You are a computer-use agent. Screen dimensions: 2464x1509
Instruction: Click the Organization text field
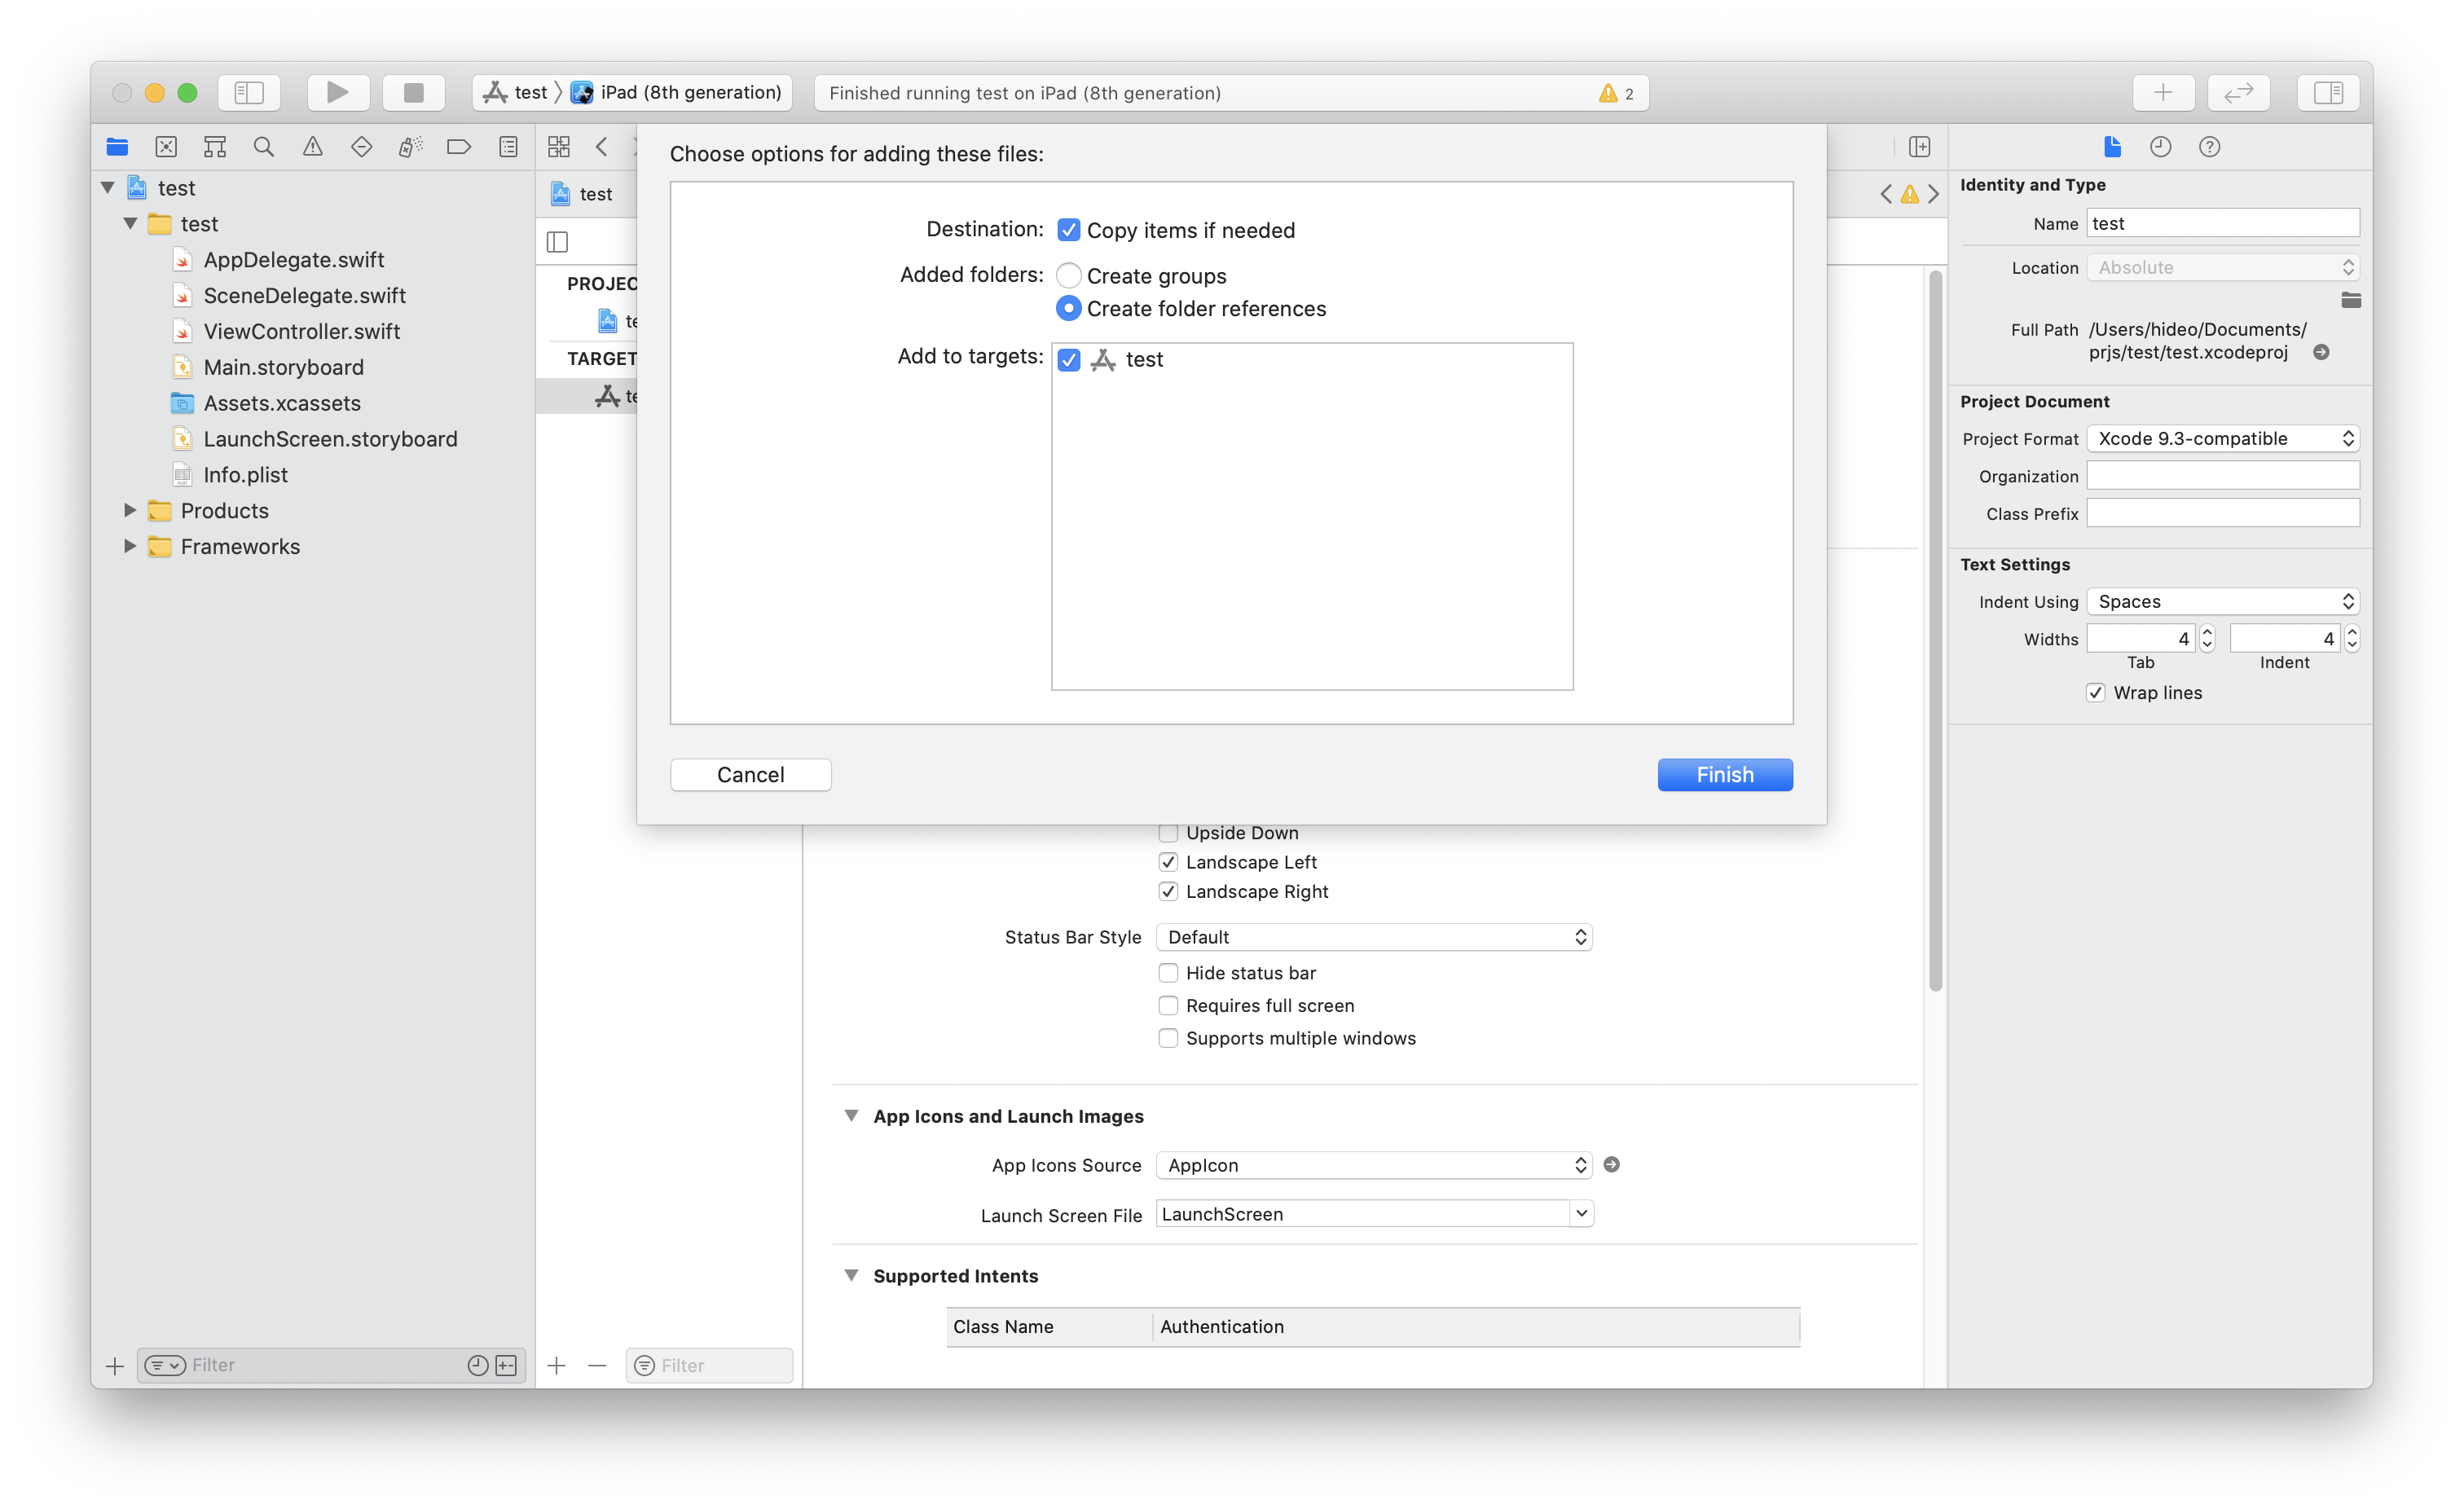pos(2222,476)
